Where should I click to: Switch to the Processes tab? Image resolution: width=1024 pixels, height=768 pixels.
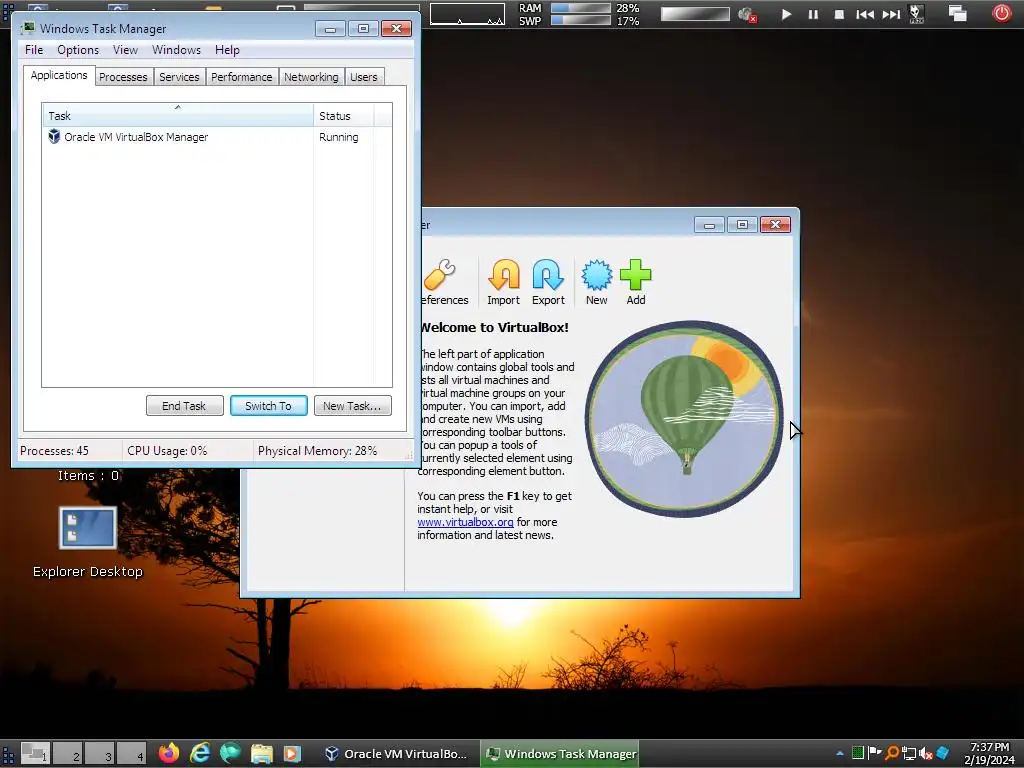point(123,77)
